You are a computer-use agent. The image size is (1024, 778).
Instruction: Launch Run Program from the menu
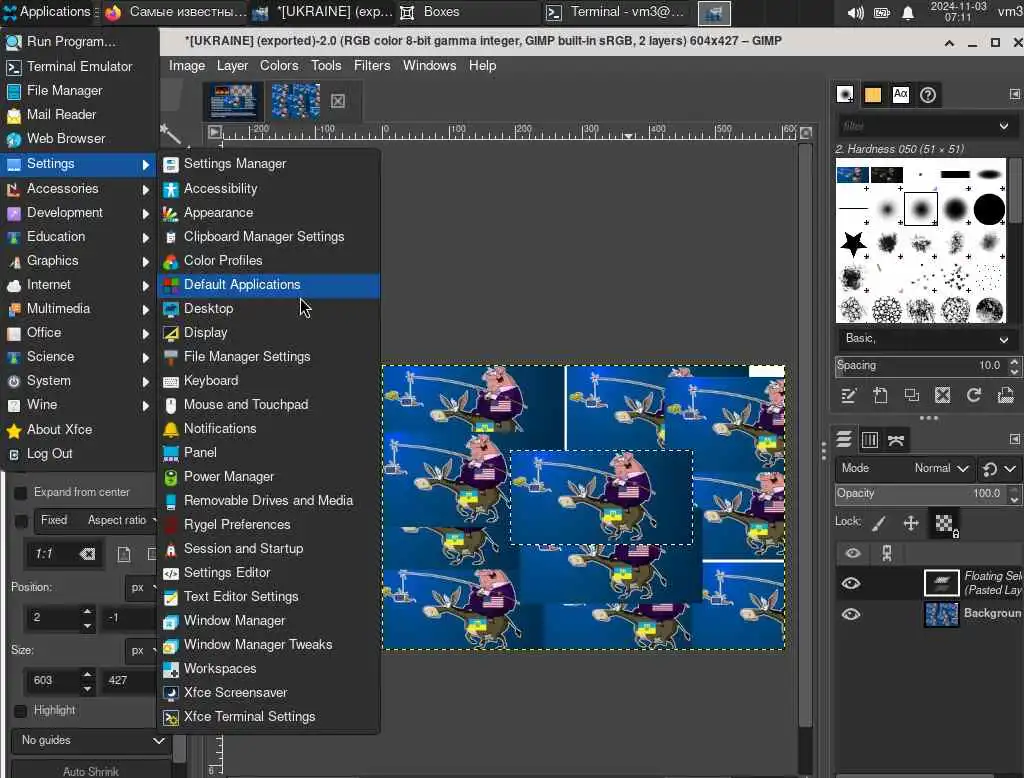[78, 42]
